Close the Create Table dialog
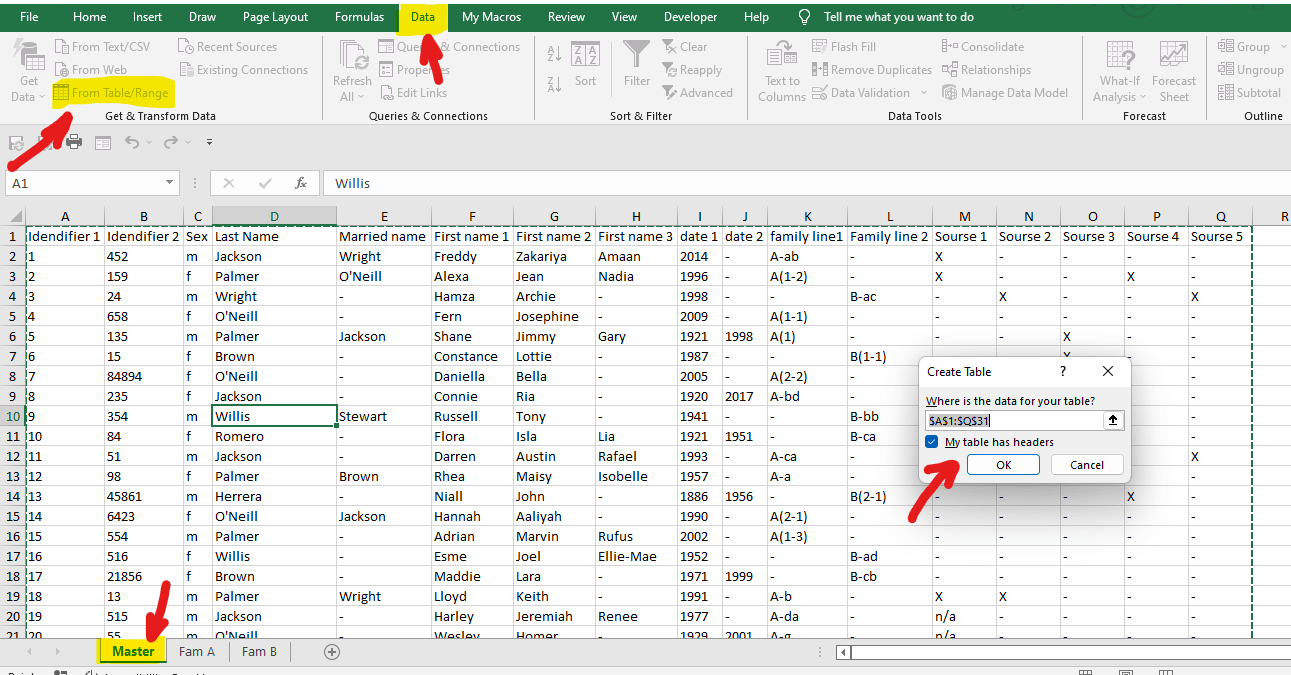 coord(1107,371)
